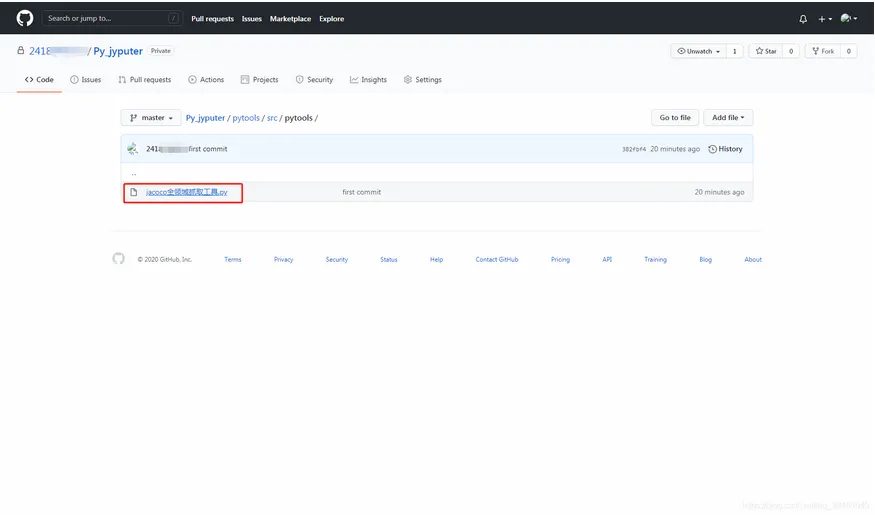Open stargazers count next to Star

[x=791, y=51]
